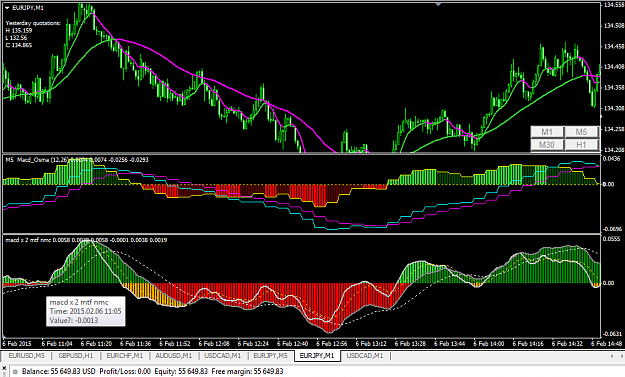The image size is (625, 377).
Task: Click time axis label '6 Feb 13:44'
Action: point(450,344)
